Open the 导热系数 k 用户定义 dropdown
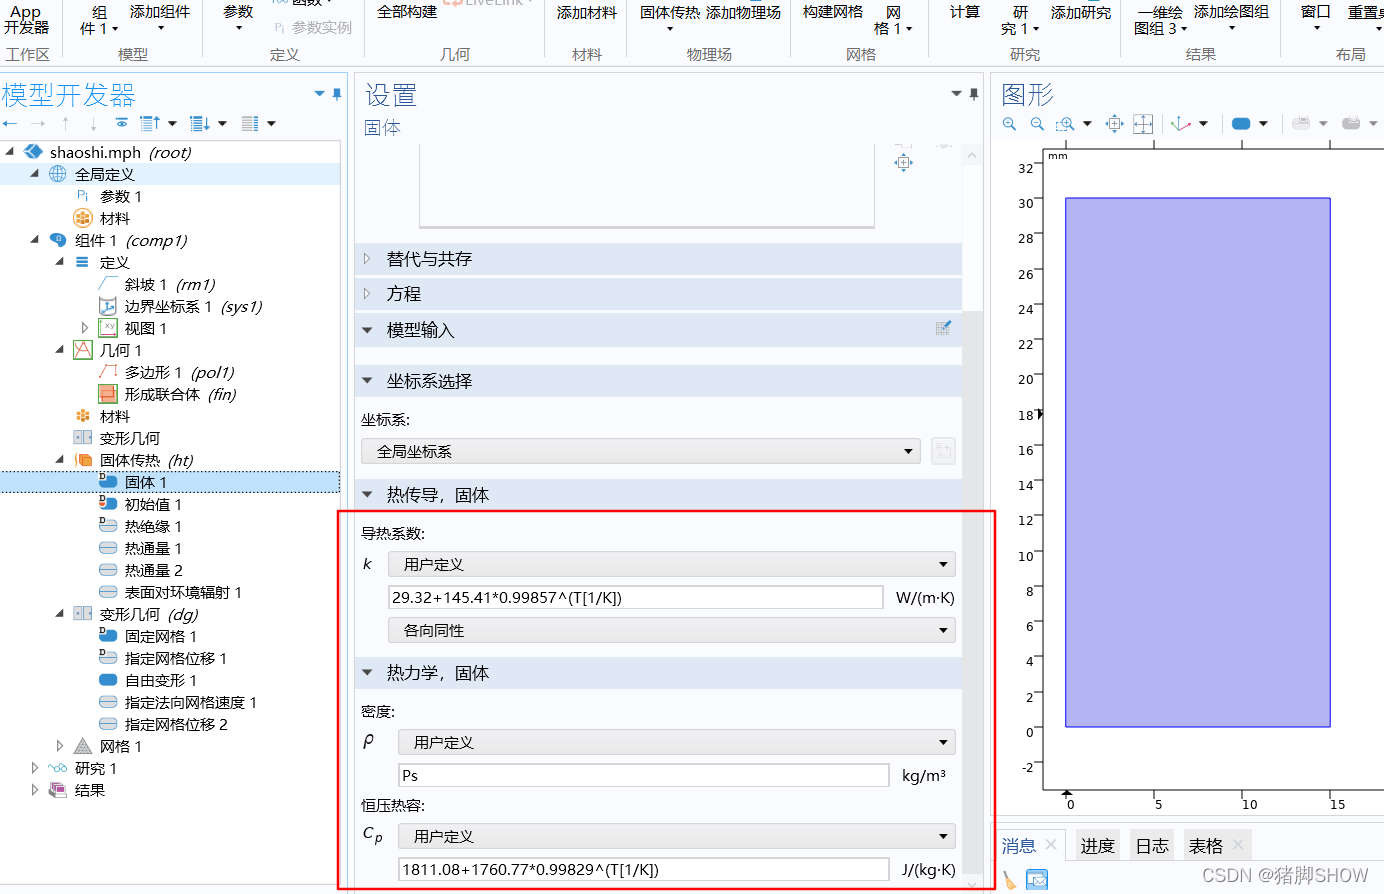1384x894 pixels. [x=672, y=564]
